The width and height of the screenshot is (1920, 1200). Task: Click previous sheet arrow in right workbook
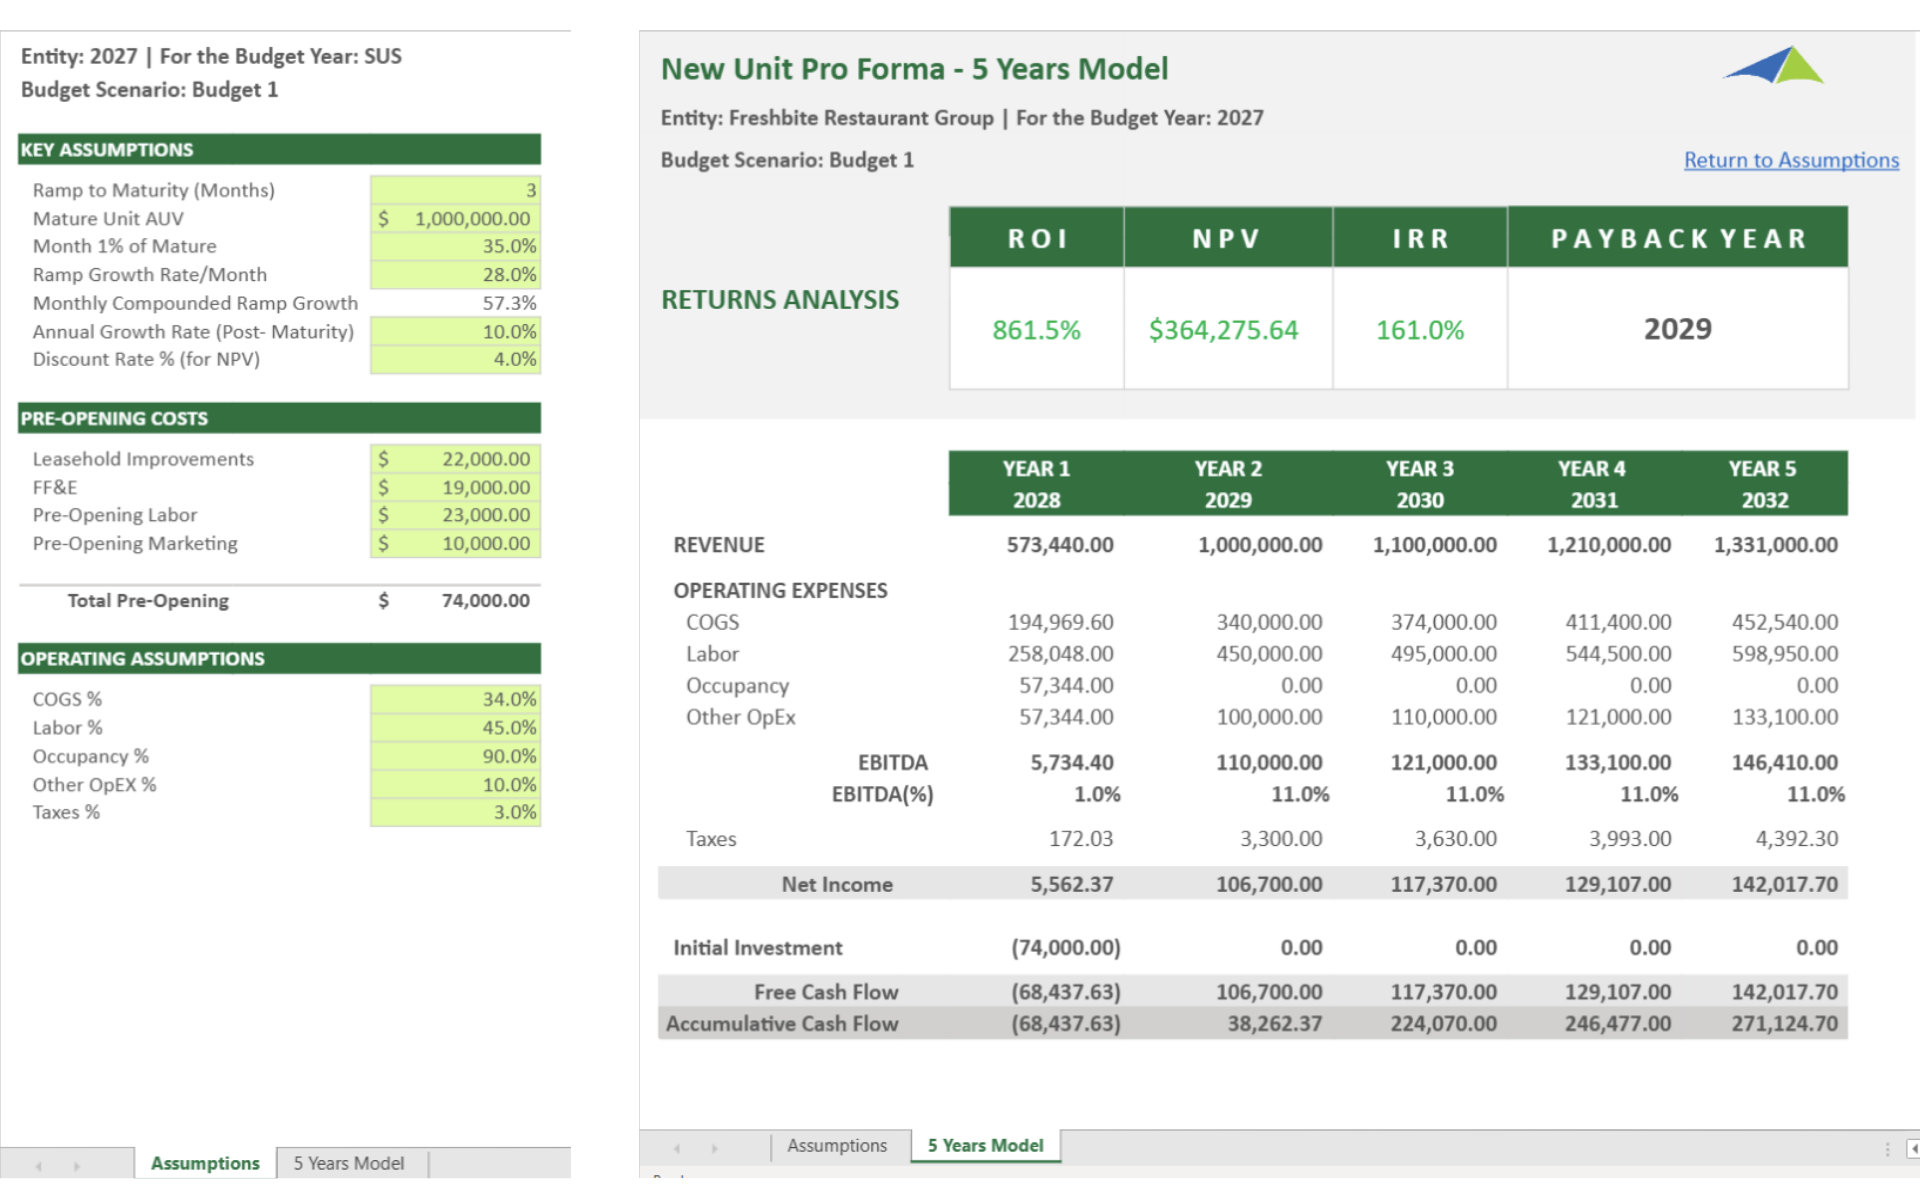677,1148
